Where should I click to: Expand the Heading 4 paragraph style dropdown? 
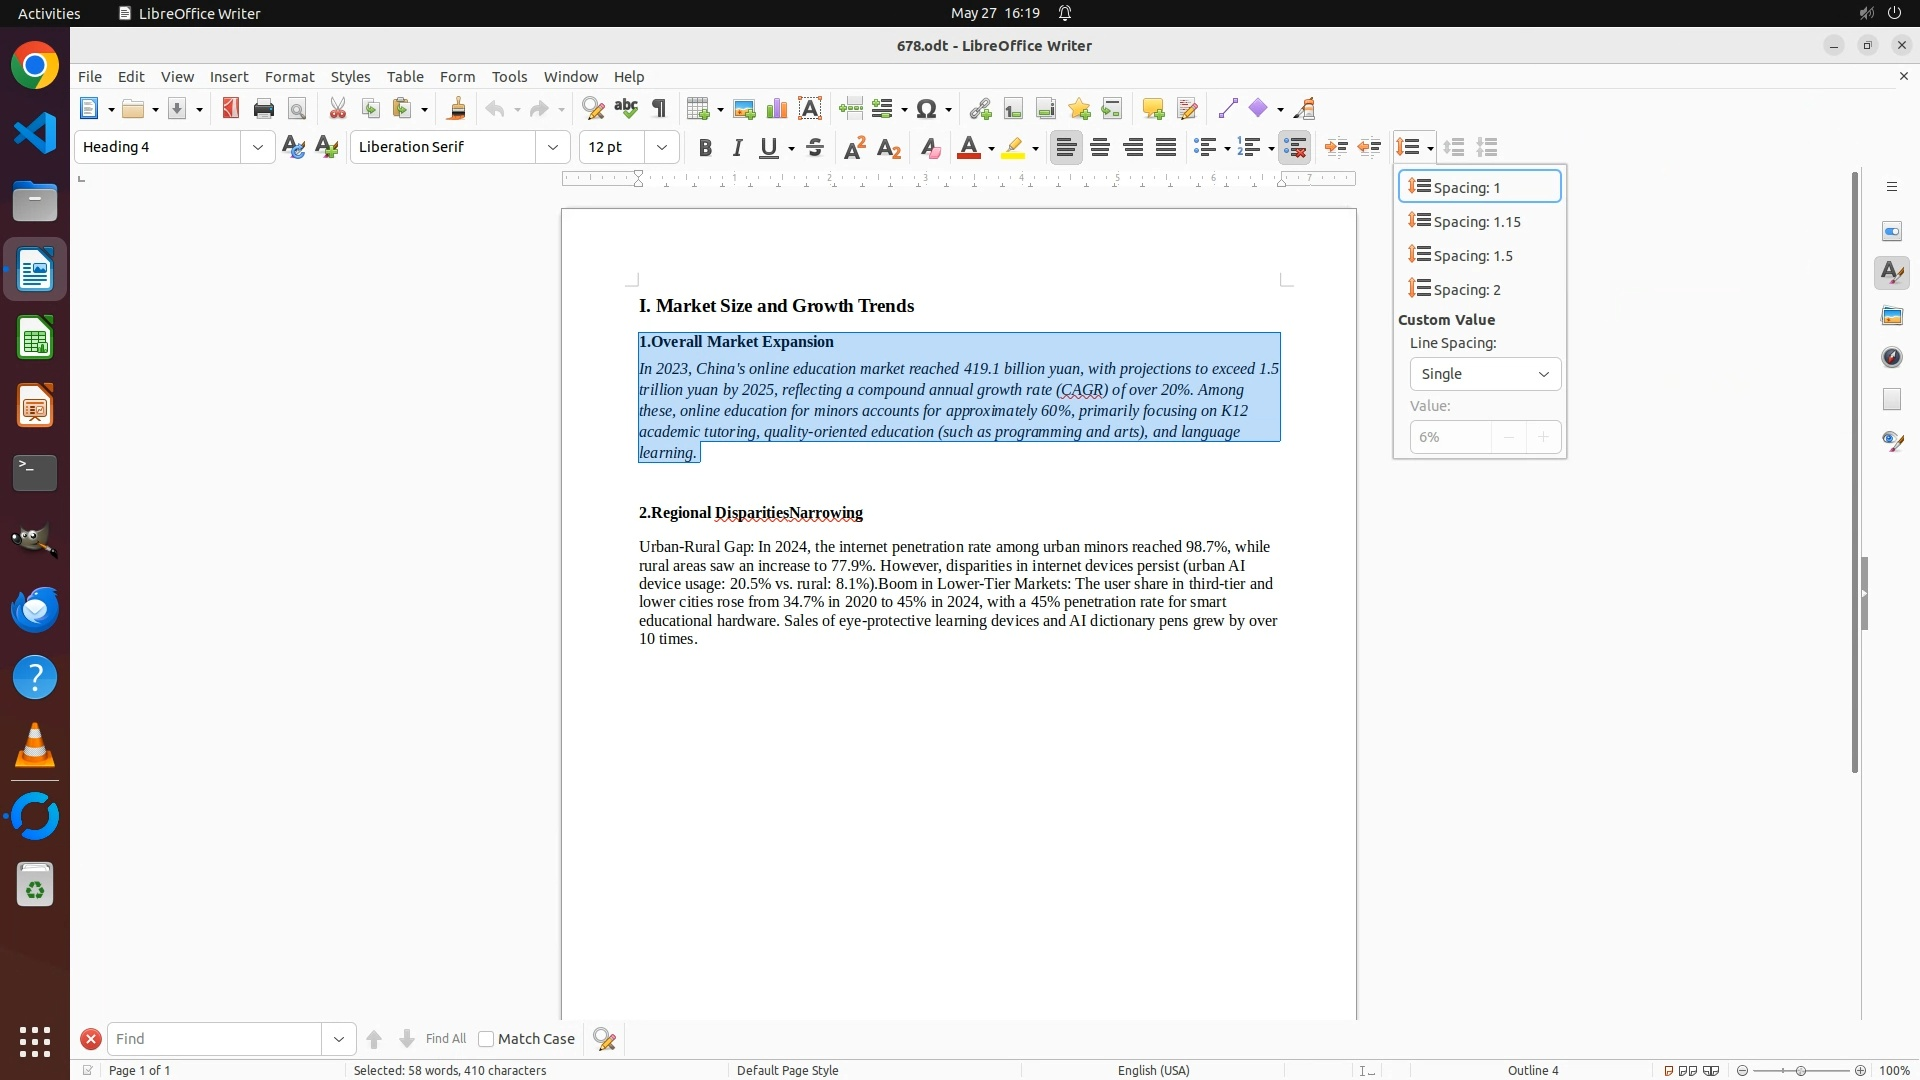coord(258,148)
